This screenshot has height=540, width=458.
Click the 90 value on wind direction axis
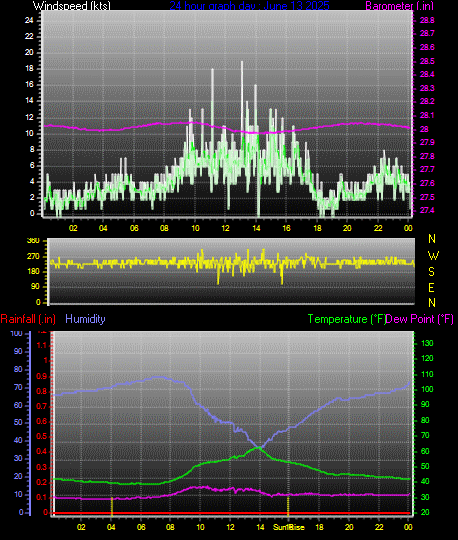click(35, 287)
